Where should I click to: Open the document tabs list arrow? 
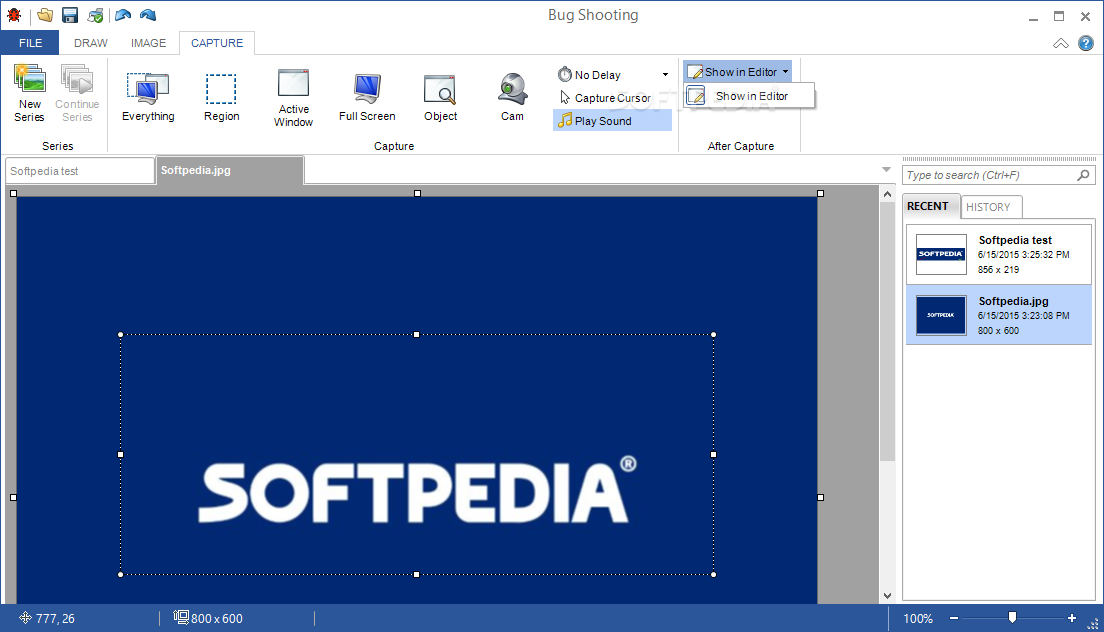(x=886, y=170)
